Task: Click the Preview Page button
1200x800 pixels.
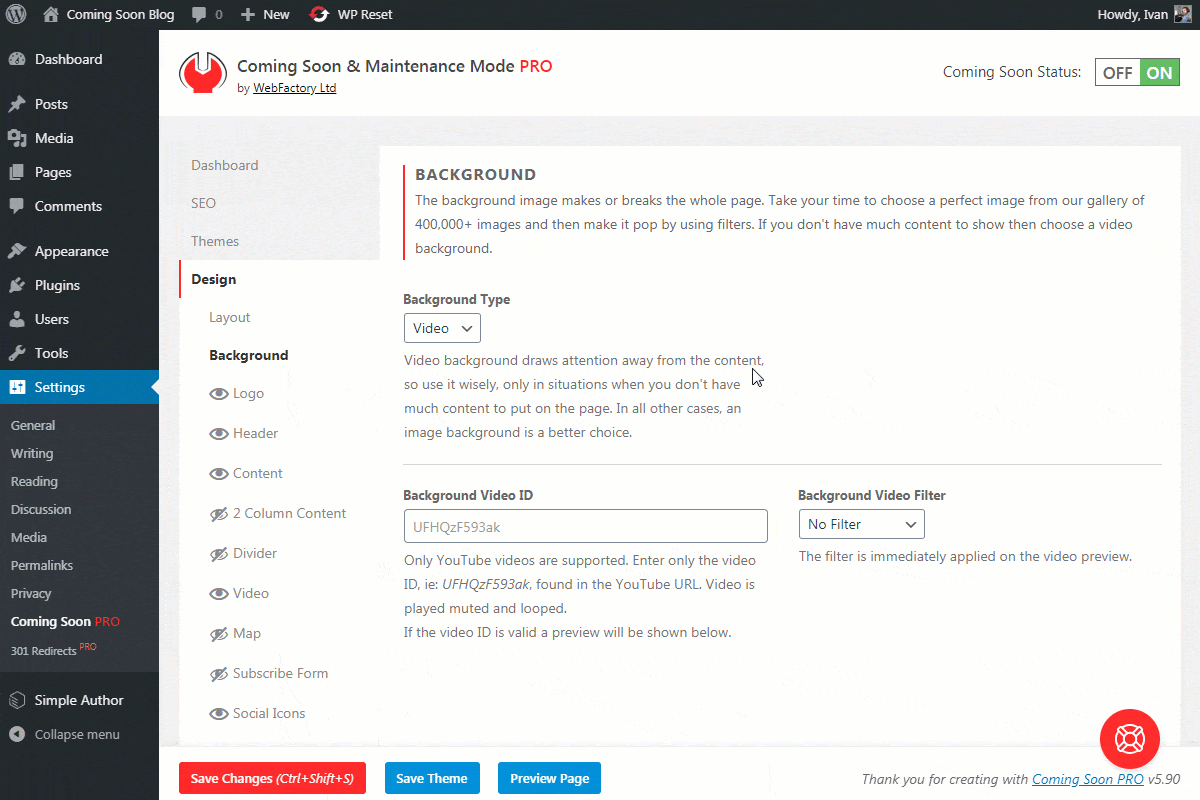Action: point(549,778)
